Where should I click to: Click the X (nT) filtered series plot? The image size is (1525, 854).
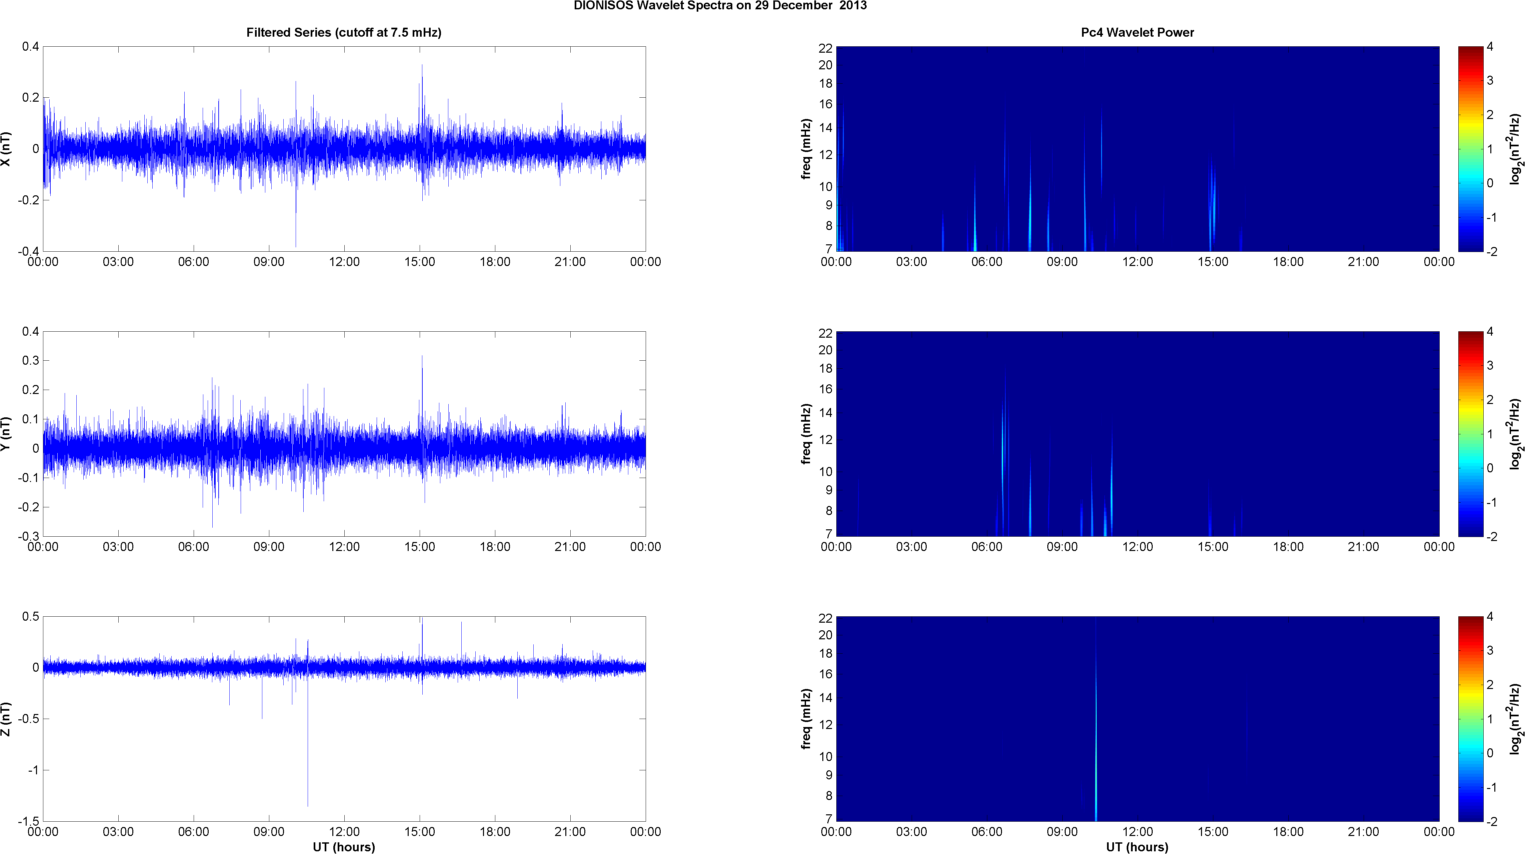click(x=344, y=149)
